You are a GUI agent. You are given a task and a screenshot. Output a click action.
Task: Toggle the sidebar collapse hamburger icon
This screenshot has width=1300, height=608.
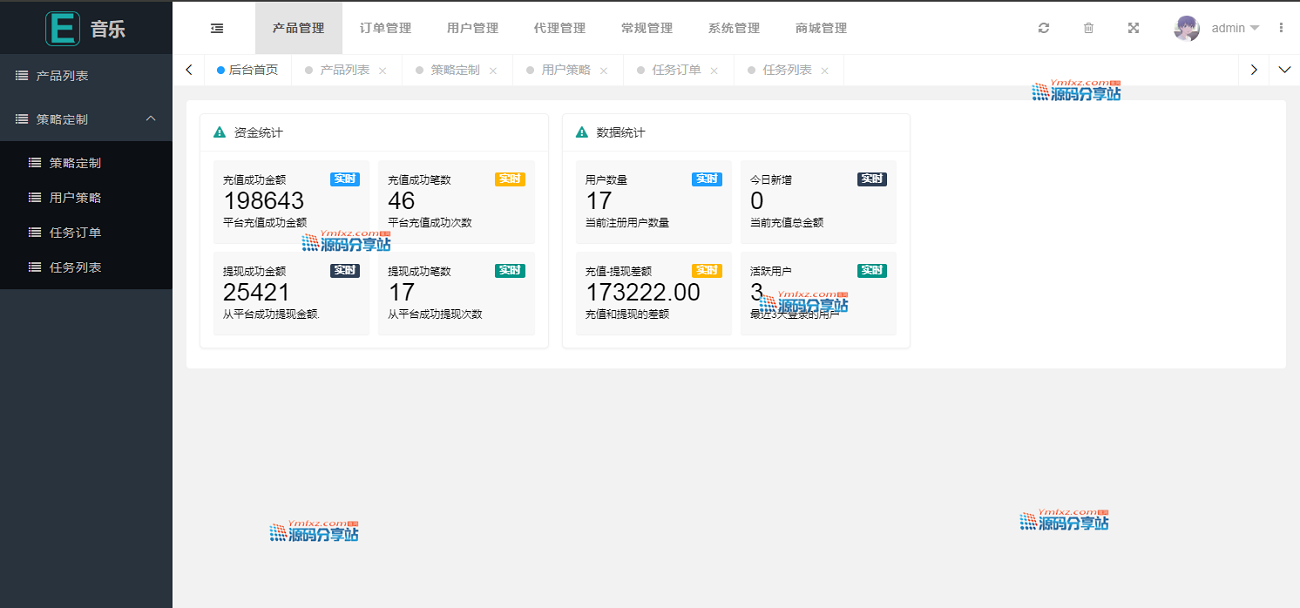pyautogui.click(x=217, y=28)
